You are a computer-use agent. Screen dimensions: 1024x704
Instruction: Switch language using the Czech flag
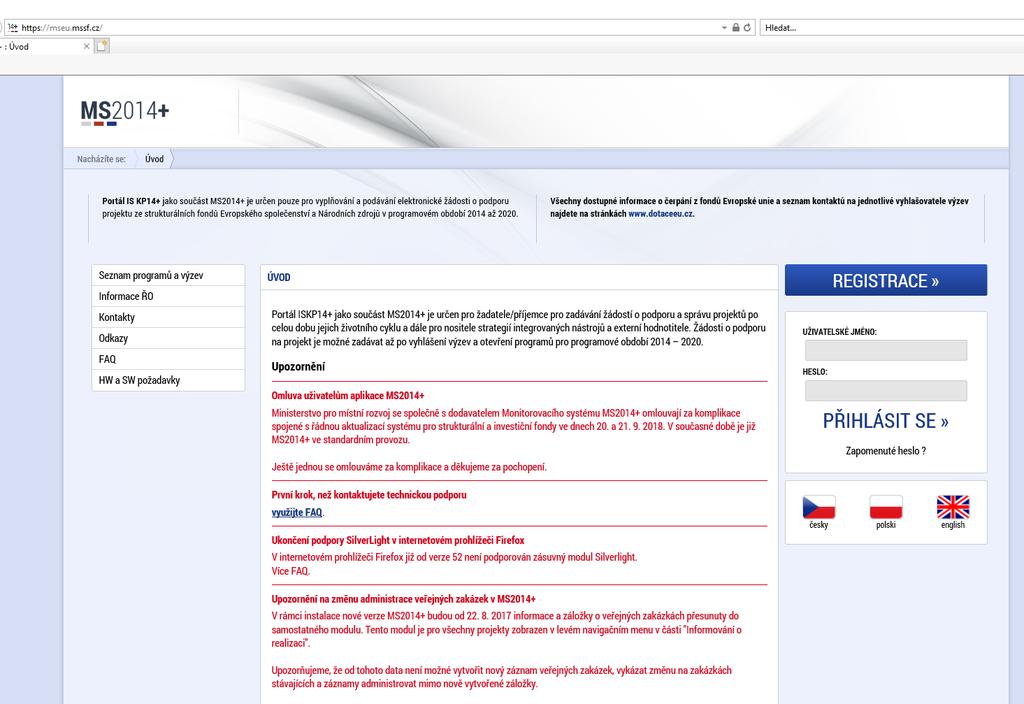pos(819,507)
